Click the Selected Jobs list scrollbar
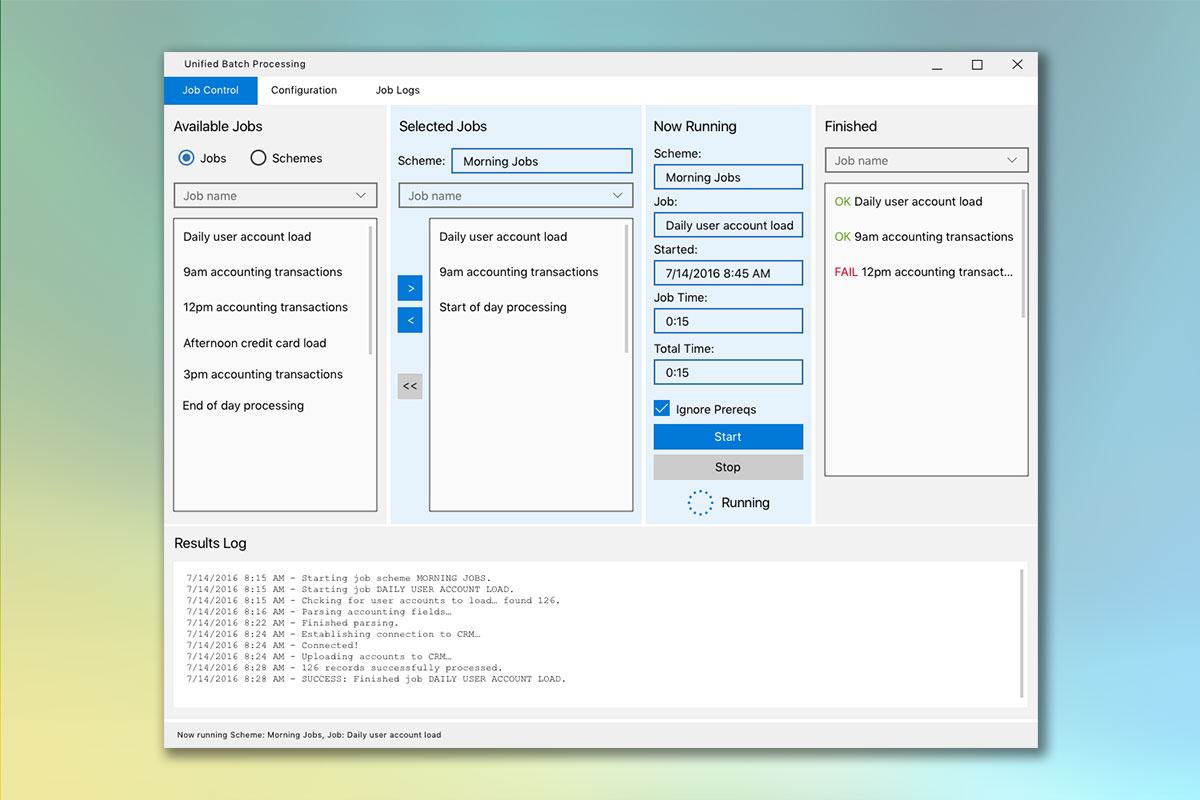 tap(627, 288)
